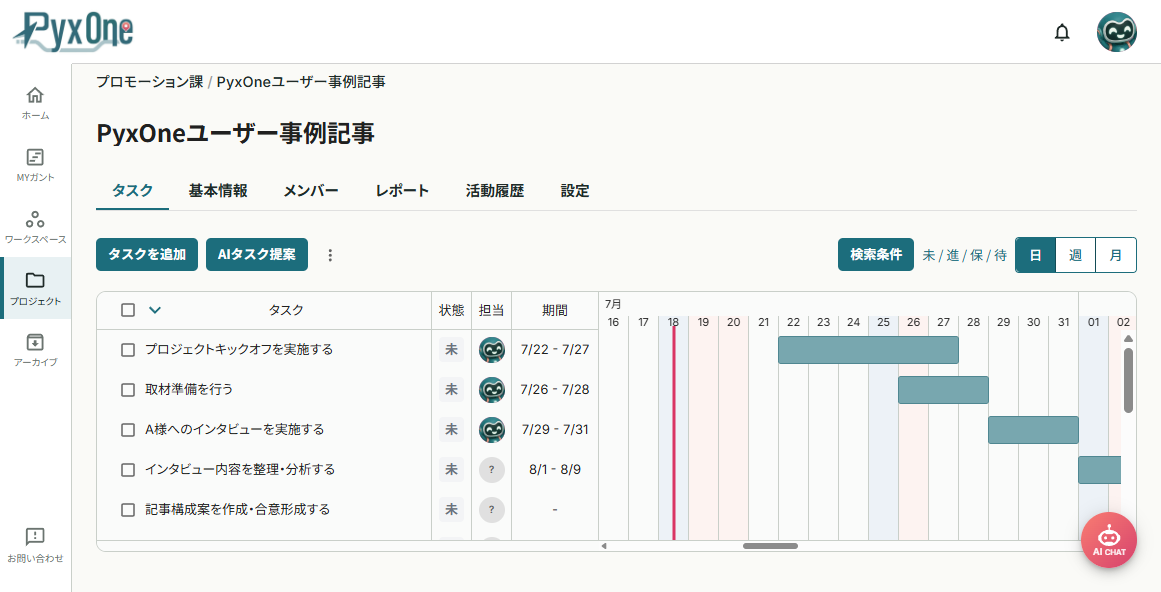
Task: Click the タスクを追加 button
Action: 147,255
